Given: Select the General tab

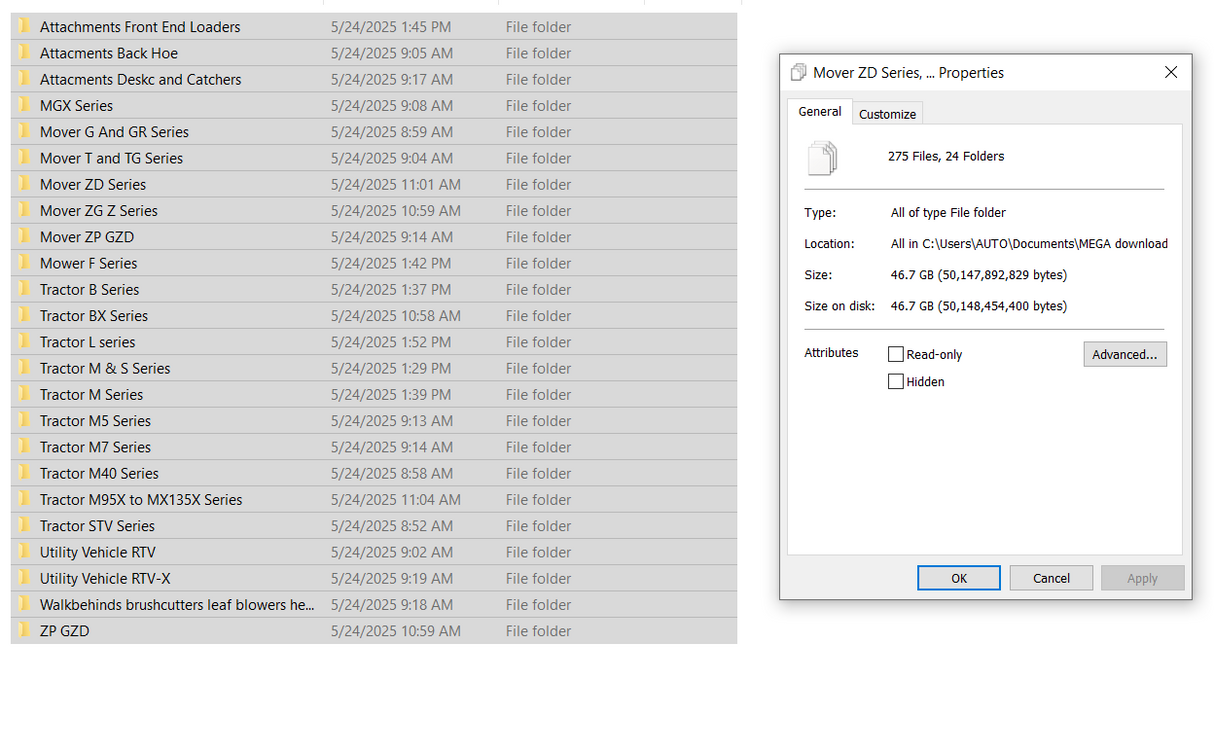Looking at the screenshot, I should pyautogui.click(x=819, y=112).
